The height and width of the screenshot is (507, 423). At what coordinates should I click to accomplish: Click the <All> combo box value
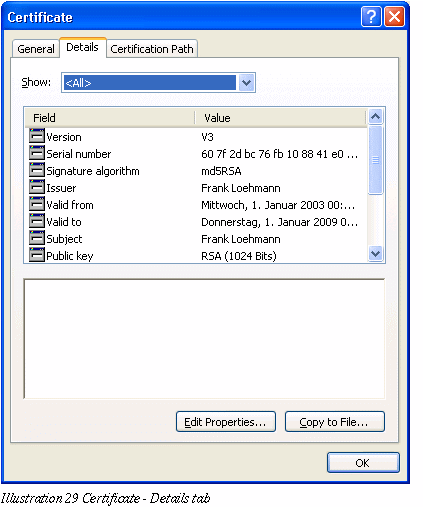pyautogui.click(x=150, y=83)
